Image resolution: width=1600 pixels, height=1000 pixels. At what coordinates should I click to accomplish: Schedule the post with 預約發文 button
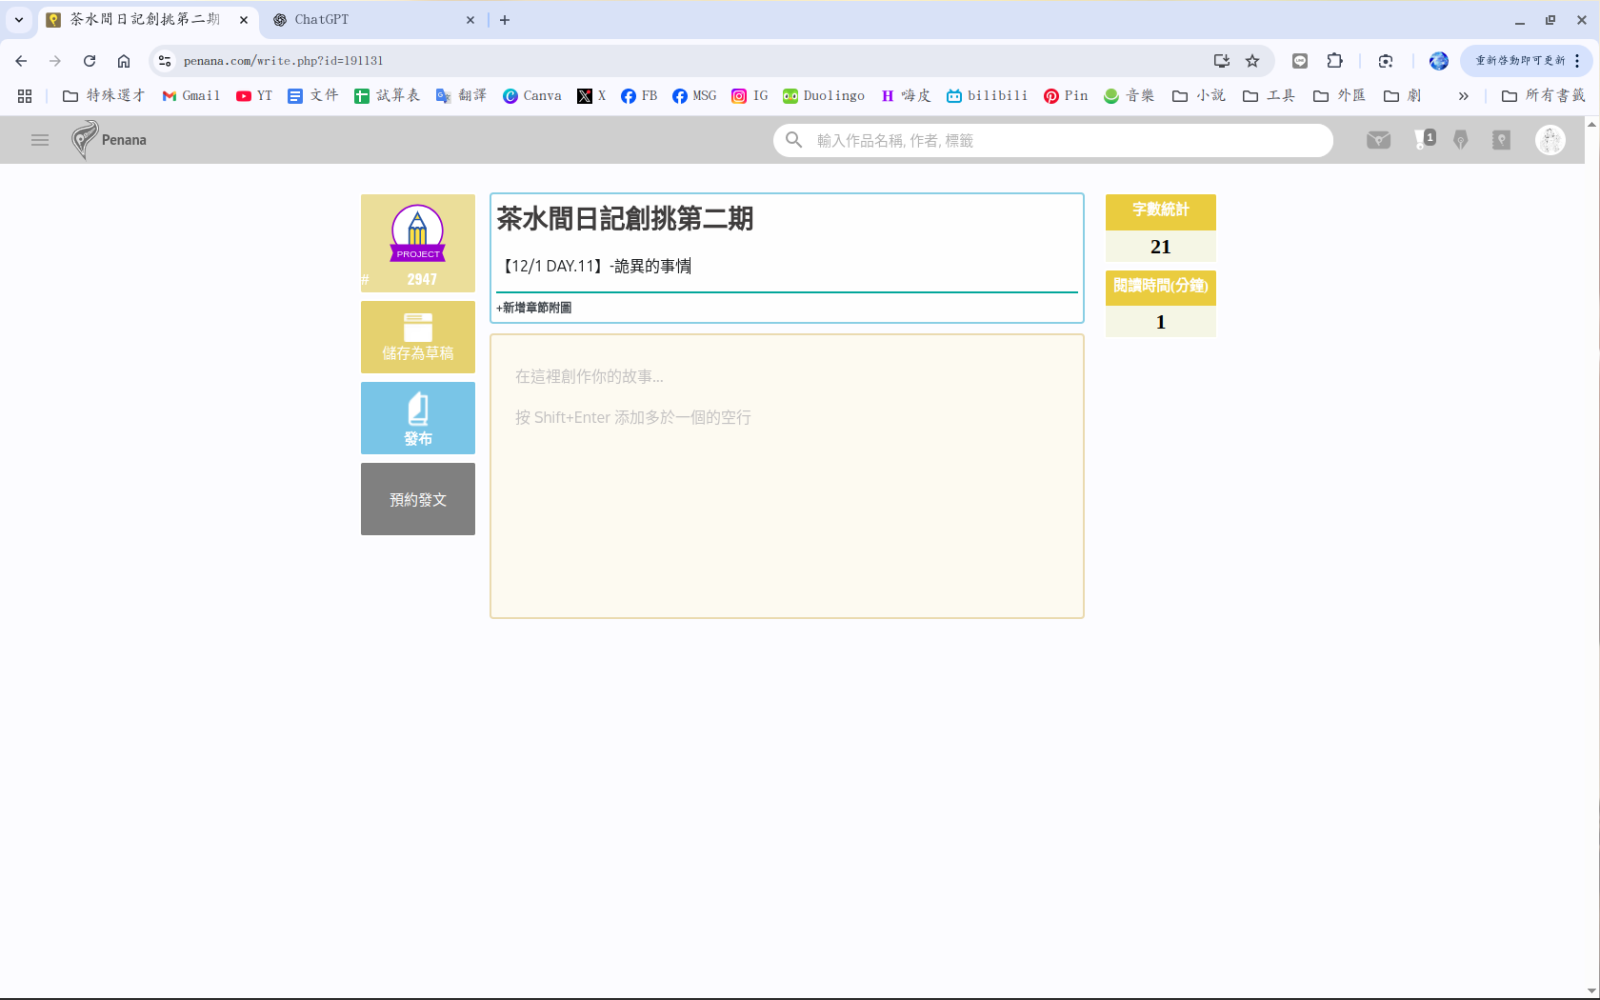pos(418,499)
